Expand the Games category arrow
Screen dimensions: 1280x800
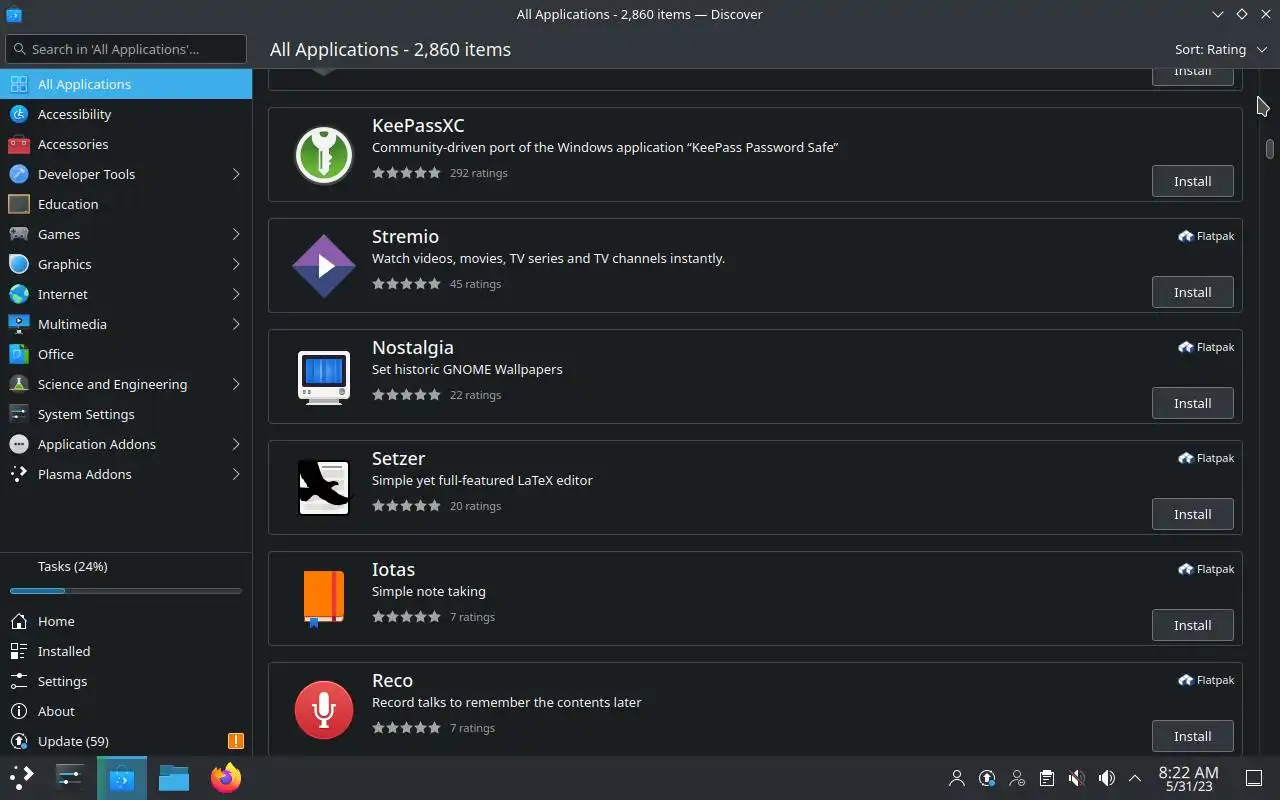236,234
